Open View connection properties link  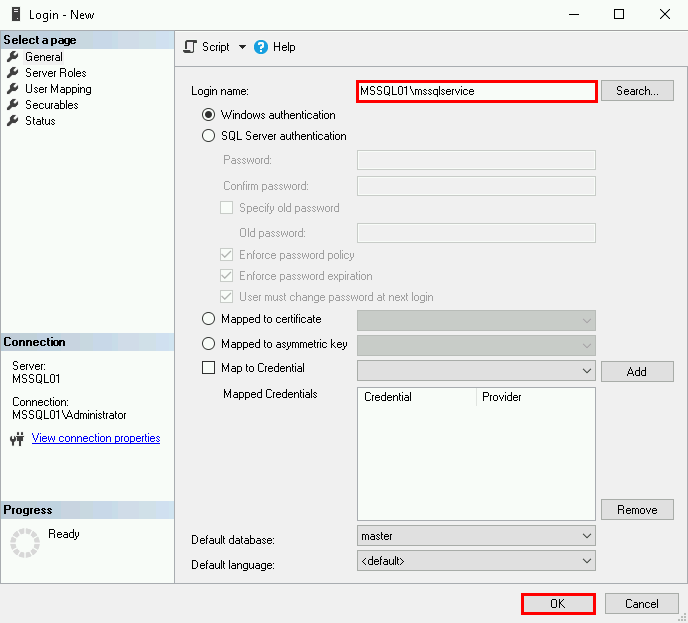(96, 438)
